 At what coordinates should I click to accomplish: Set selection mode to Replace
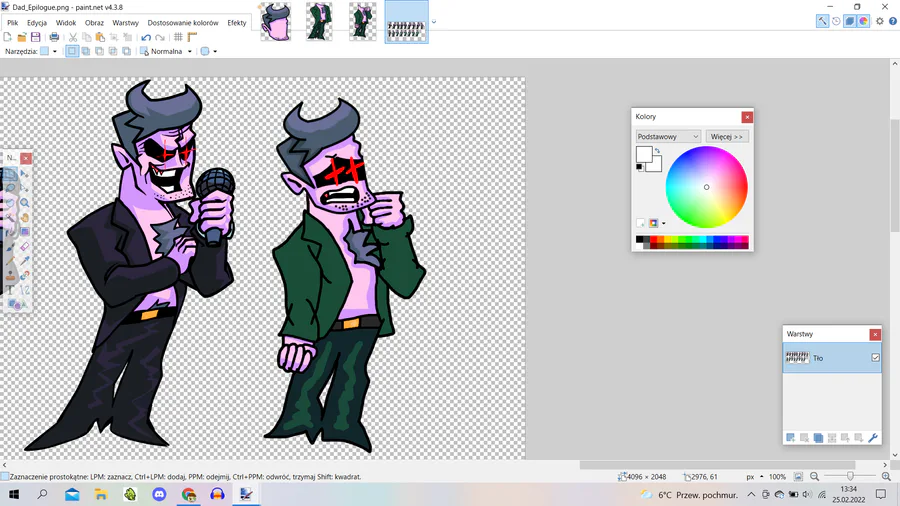click(x=72, y=51)
